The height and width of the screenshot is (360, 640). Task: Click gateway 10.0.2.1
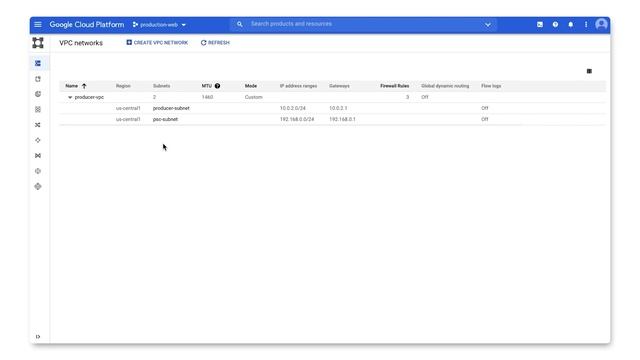(338, 108)
